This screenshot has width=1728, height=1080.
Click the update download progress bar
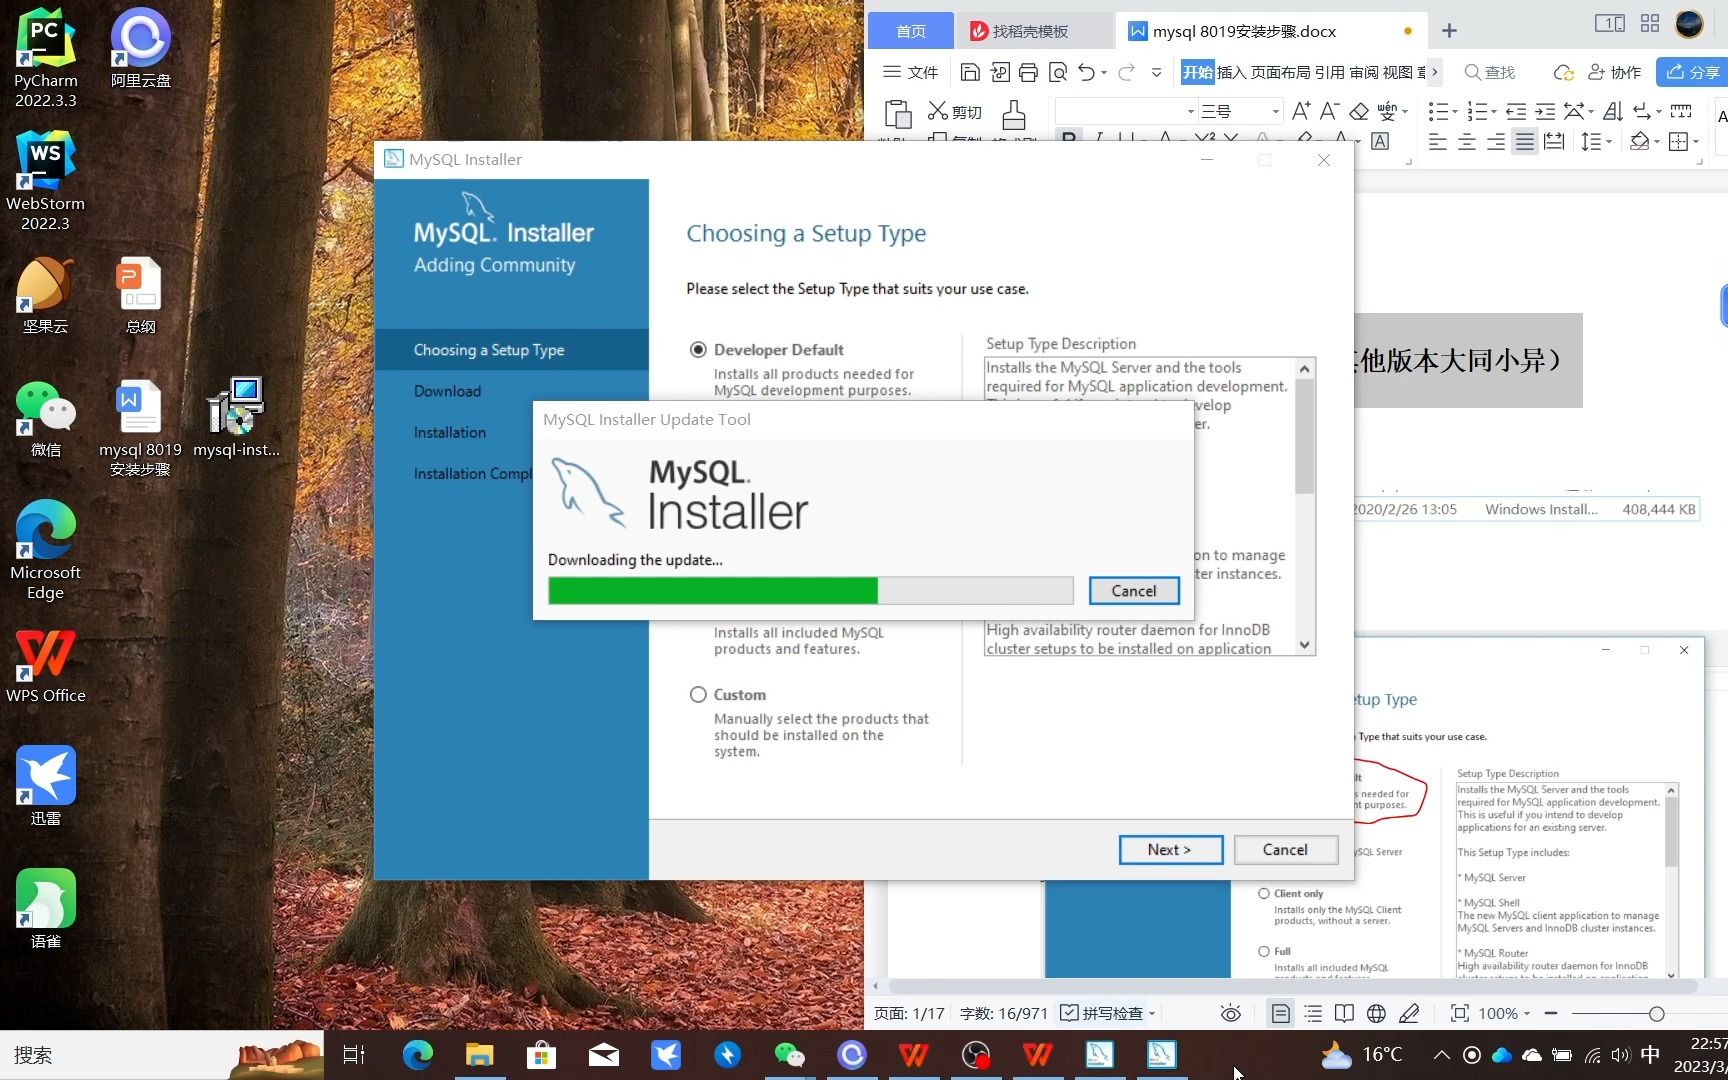click(x=810, y=591)
